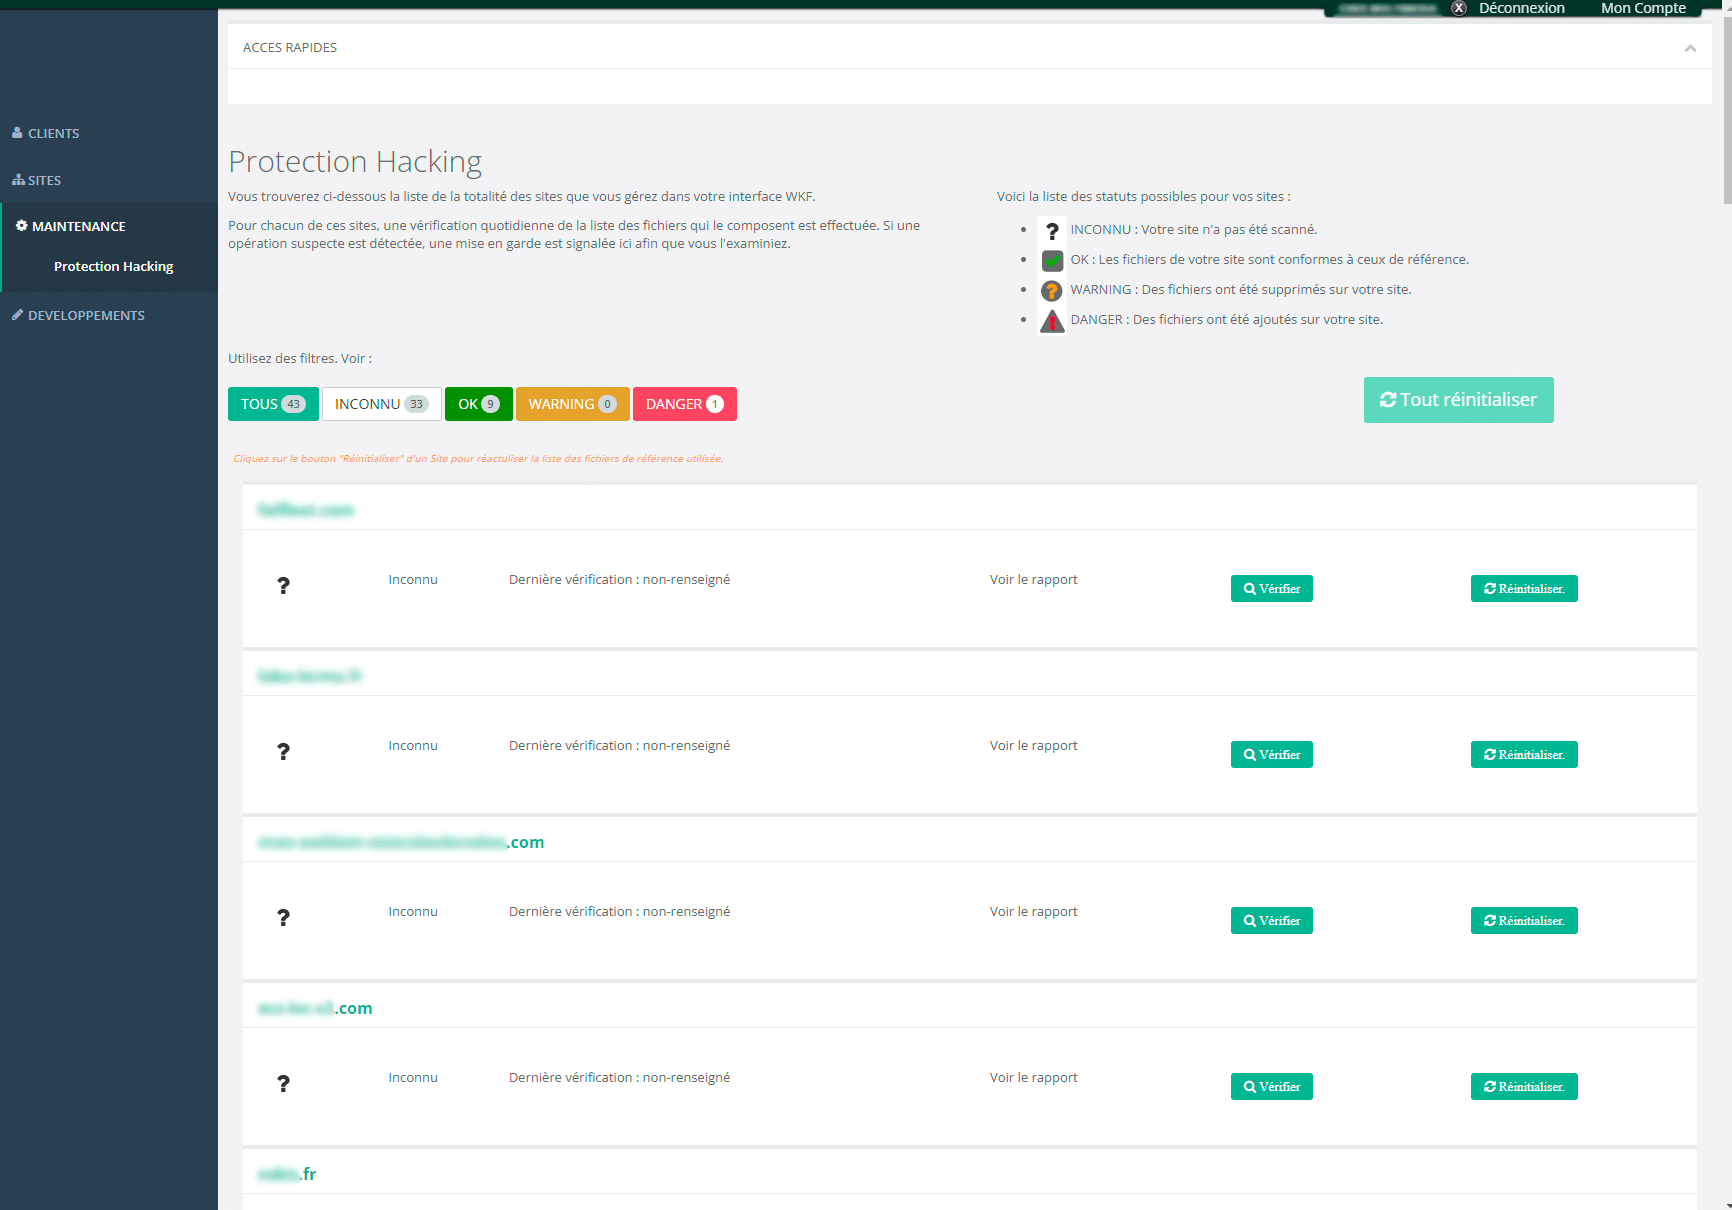Click the DEVELOPPEMENTS pencil icon in sidebar
The height and width of the screenshot is (1210, 1732).
pyautogui.click(x=17, y=314)
